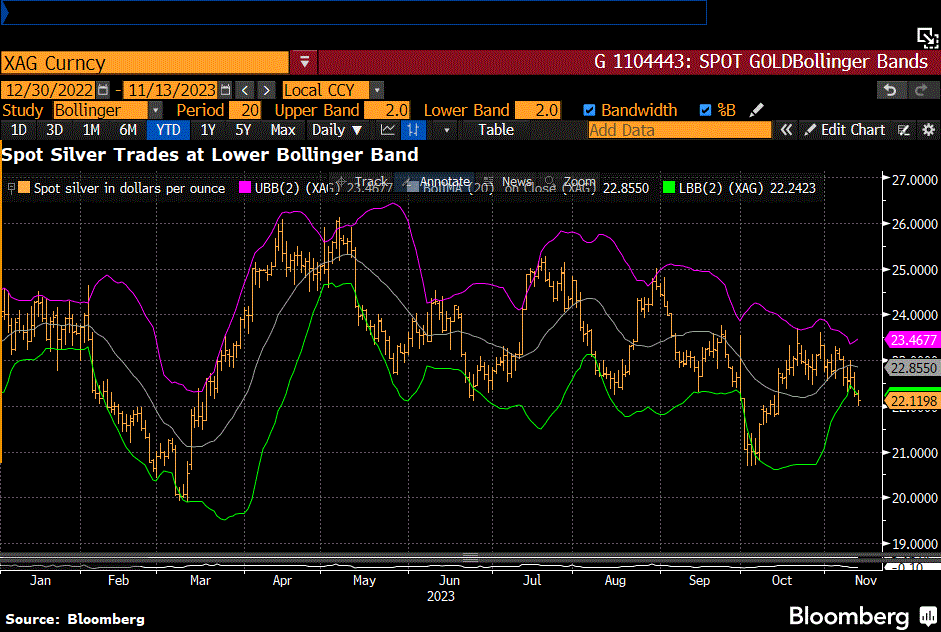Expand the Local CCY currency dropdown
941x632 pixels.
pos(377,90)
